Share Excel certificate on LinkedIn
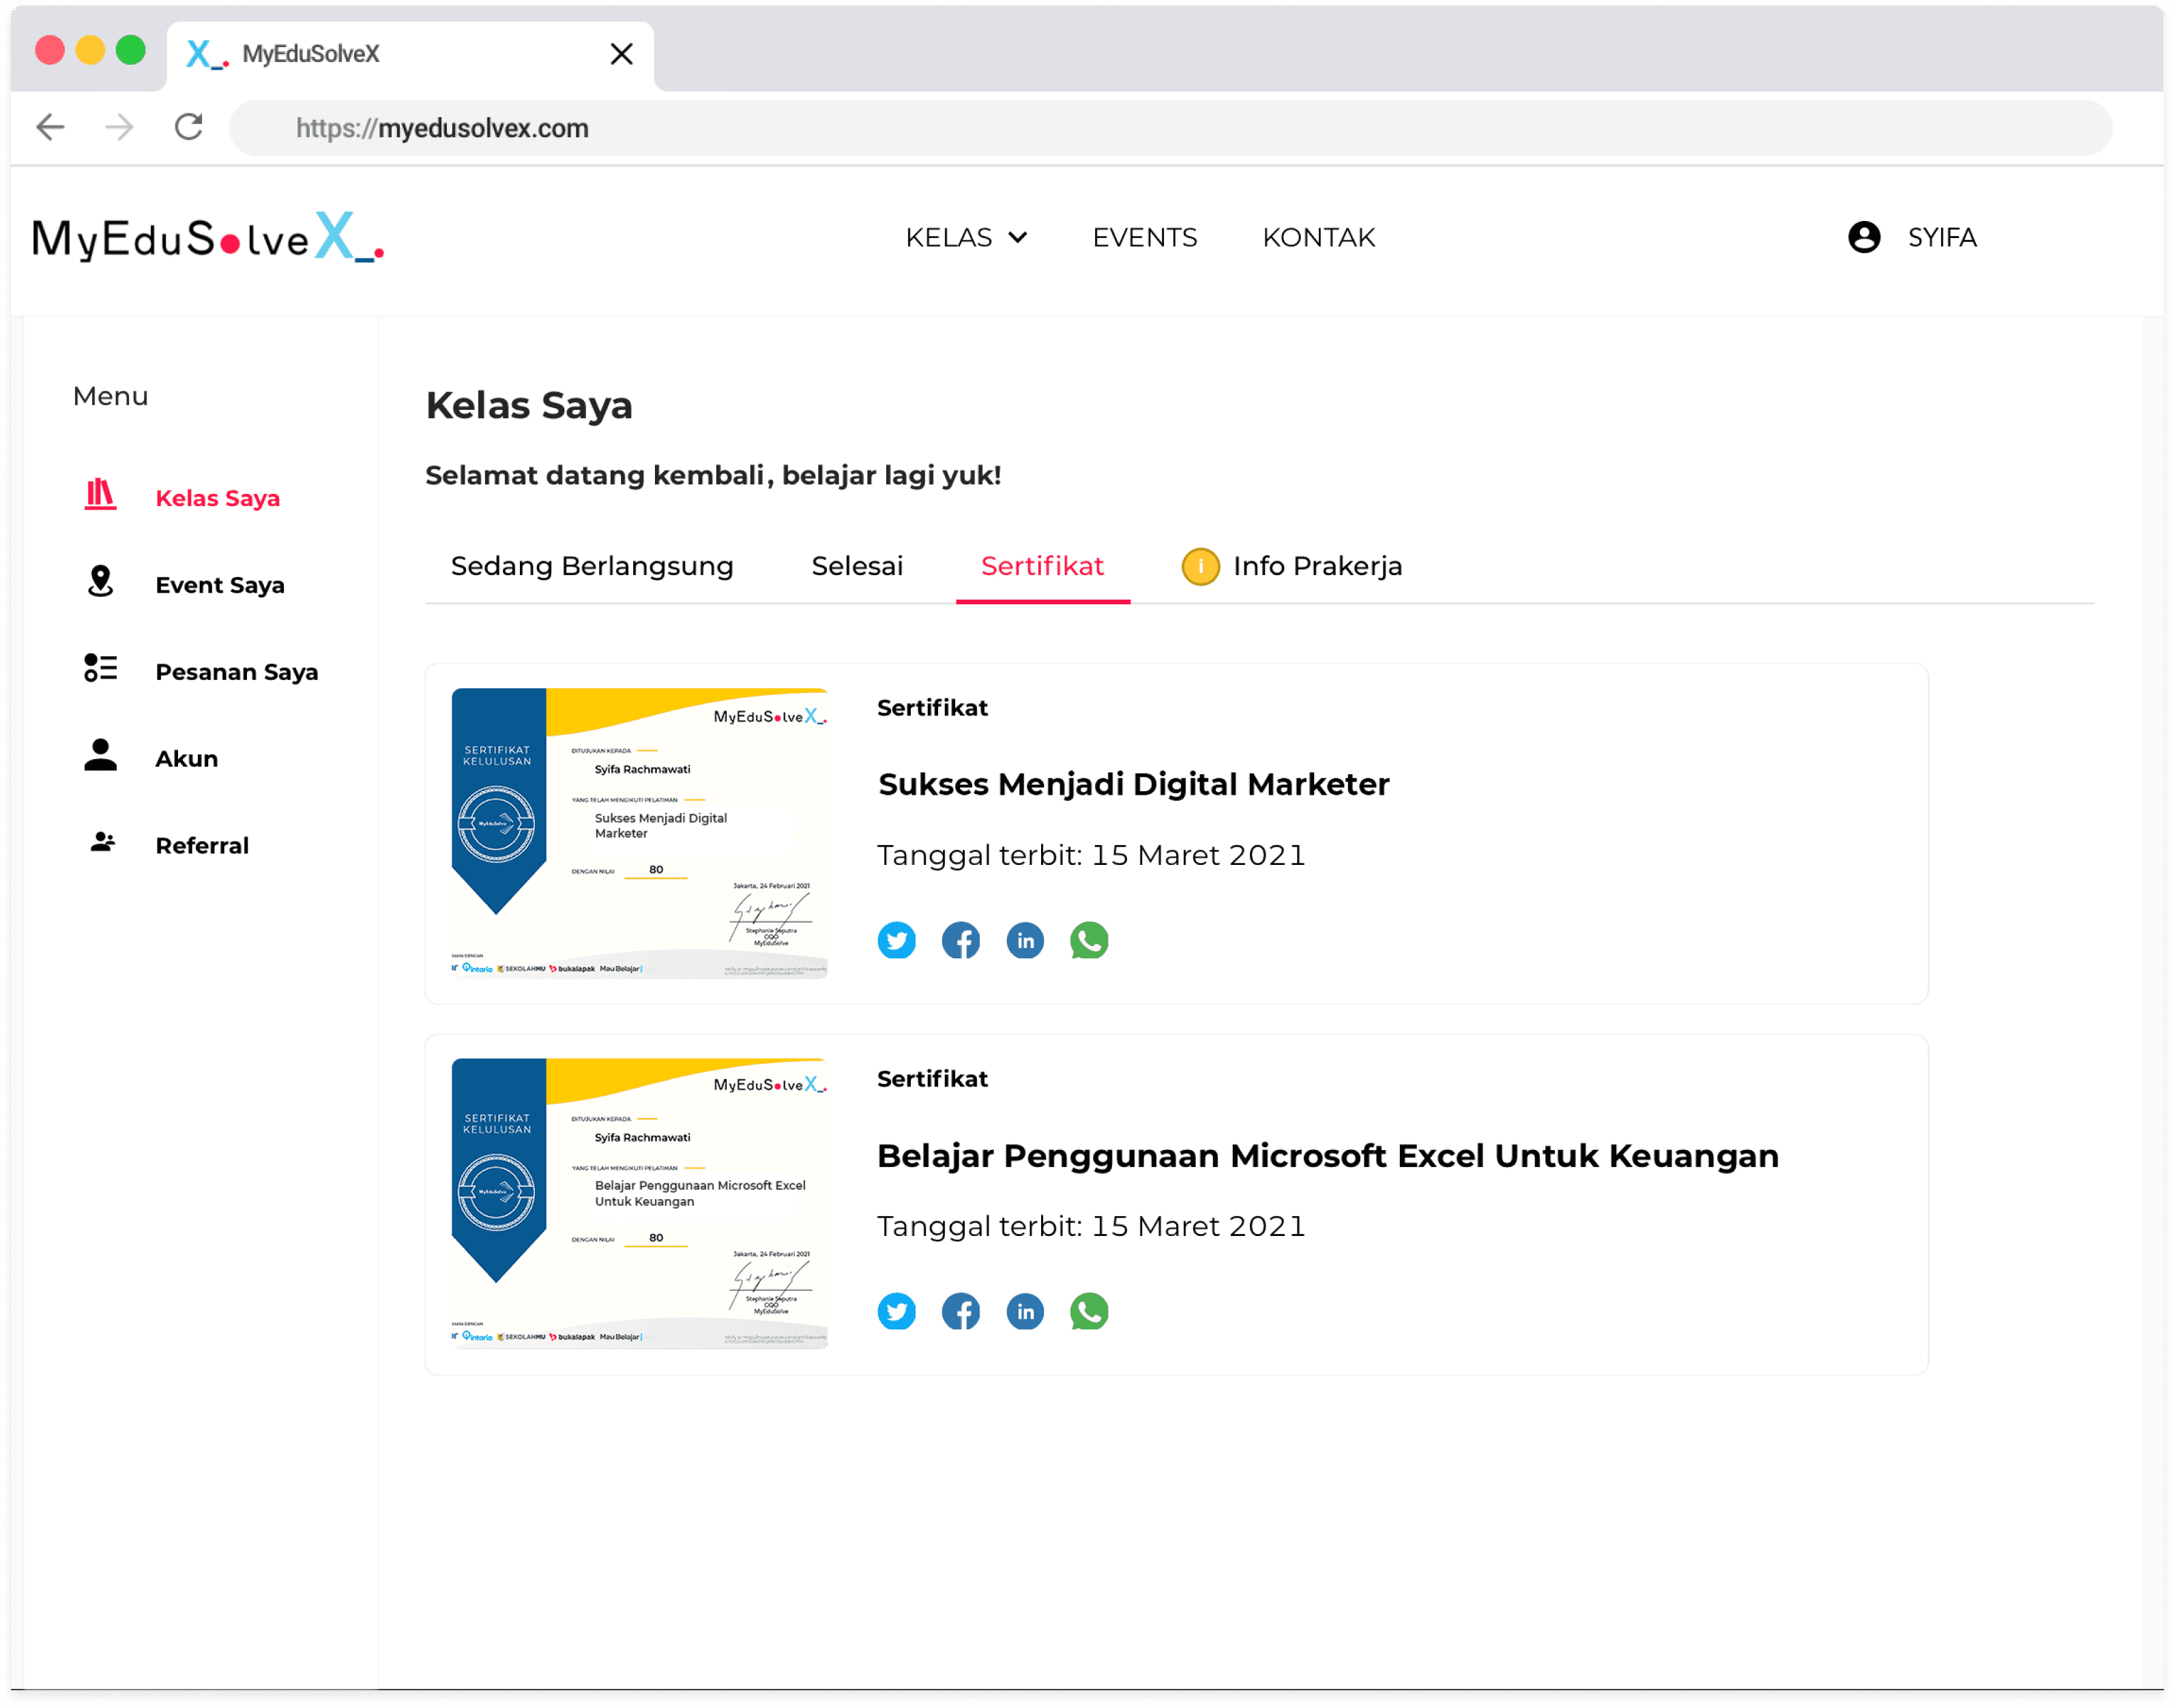 [x=1024, y=1311]
